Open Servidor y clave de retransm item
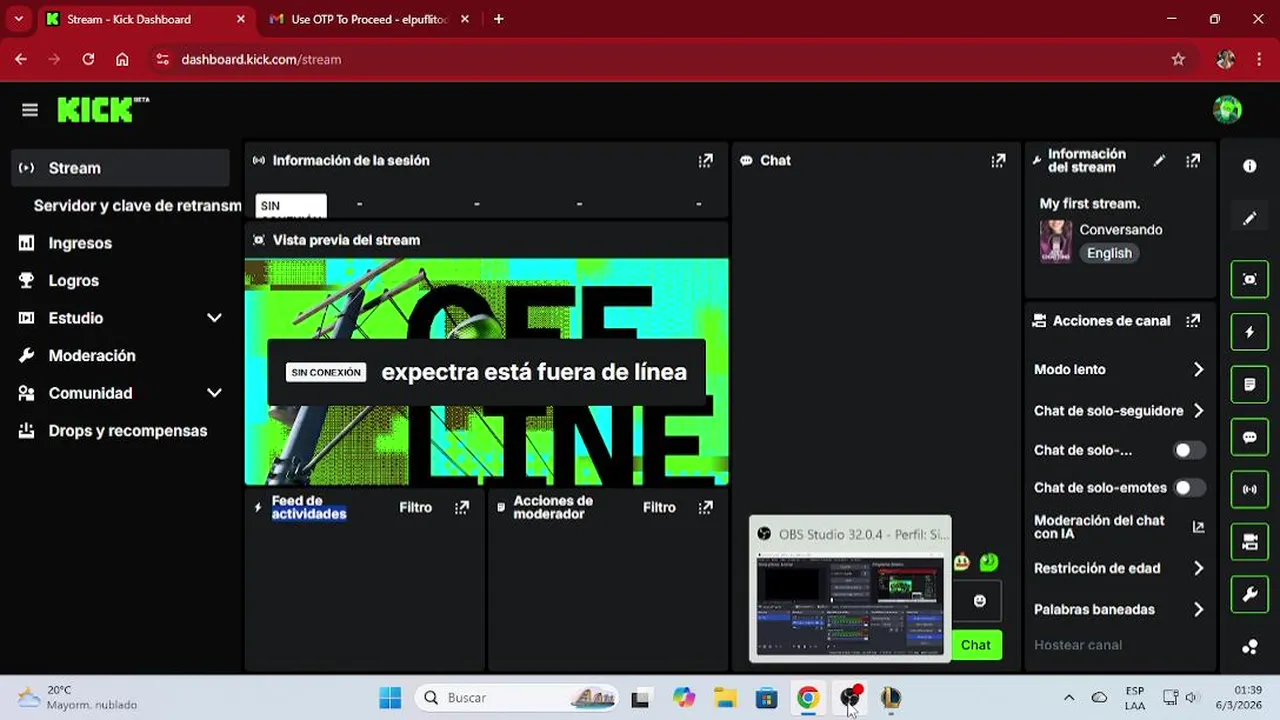This screenshot has width=1280, height=720. (137, 206)
